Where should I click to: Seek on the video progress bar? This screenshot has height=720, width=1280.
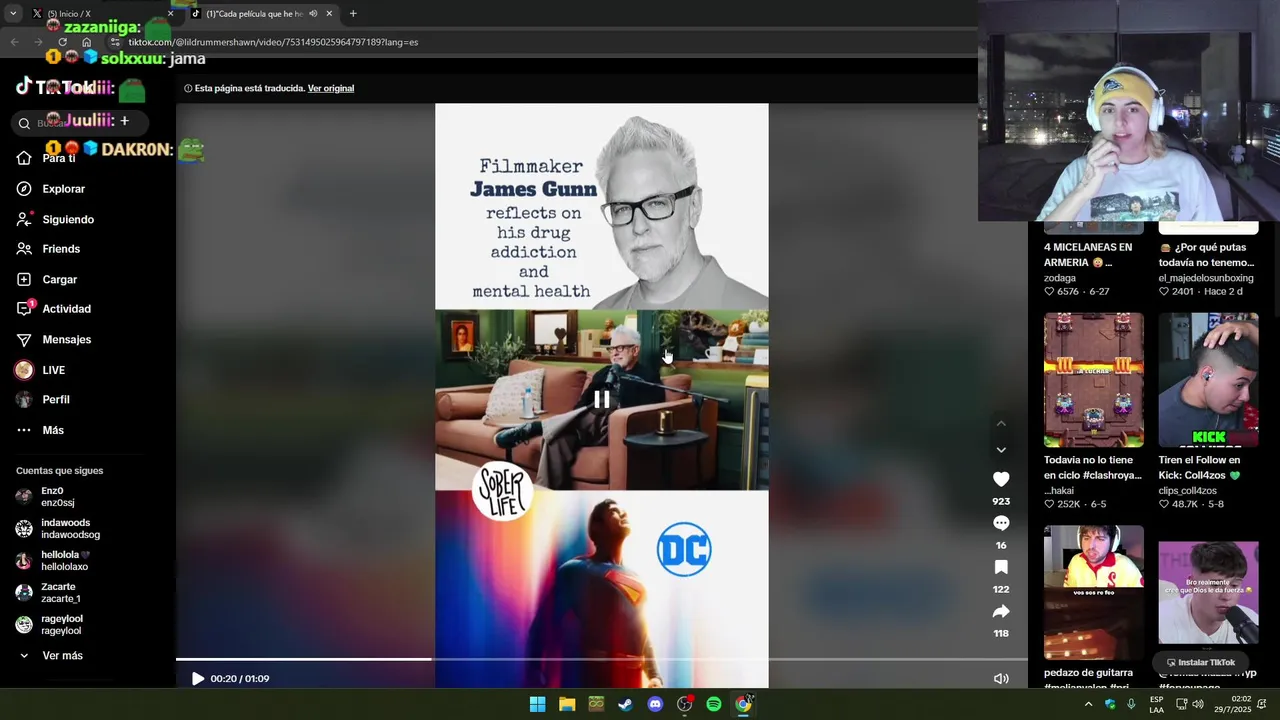pos(601,659)
